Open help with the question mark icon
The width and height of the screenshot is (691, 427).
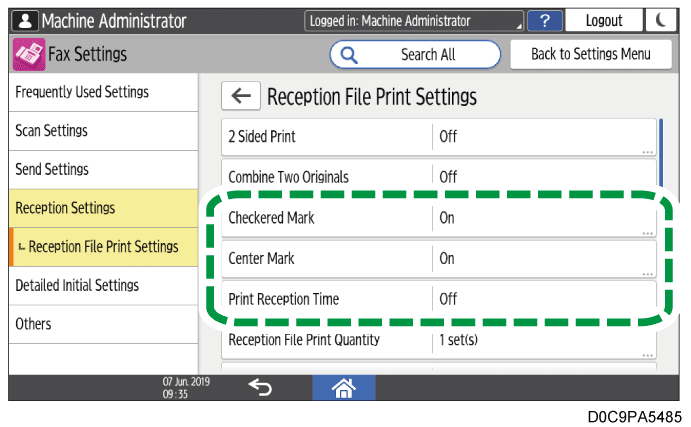click(x=543, y=20)
